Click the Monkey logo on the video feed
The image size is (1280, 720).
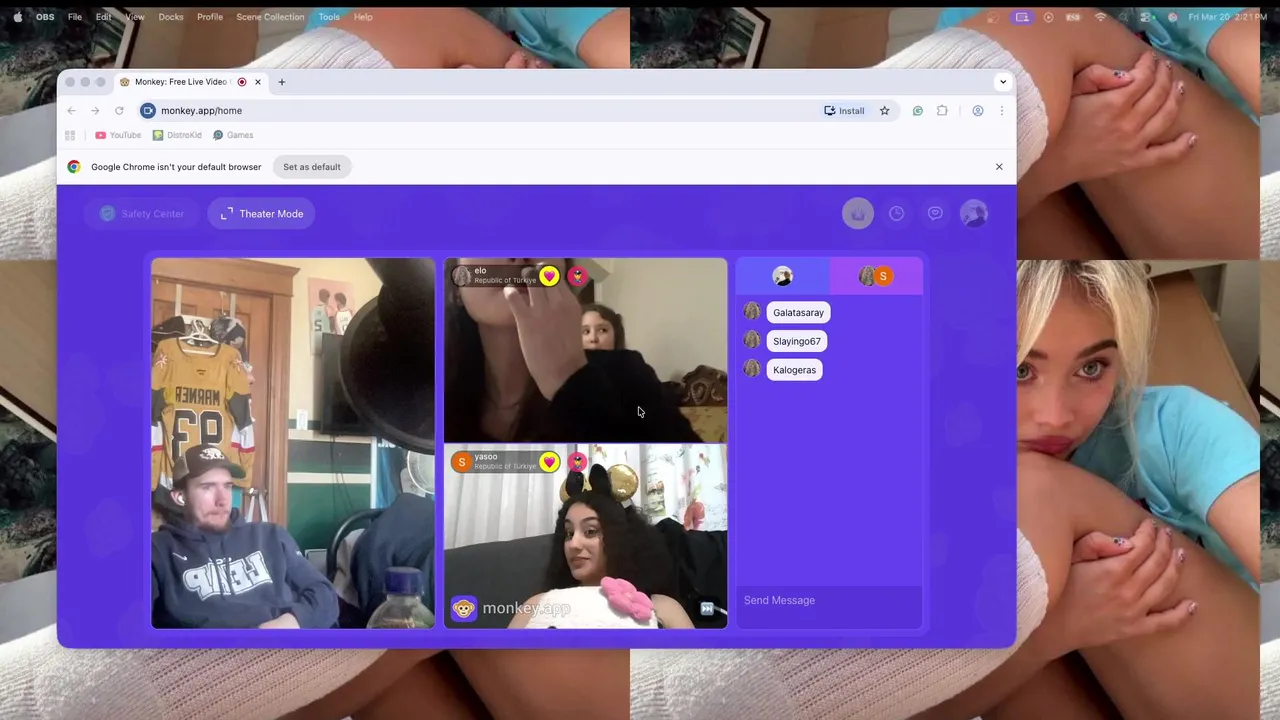coord(463,608)
